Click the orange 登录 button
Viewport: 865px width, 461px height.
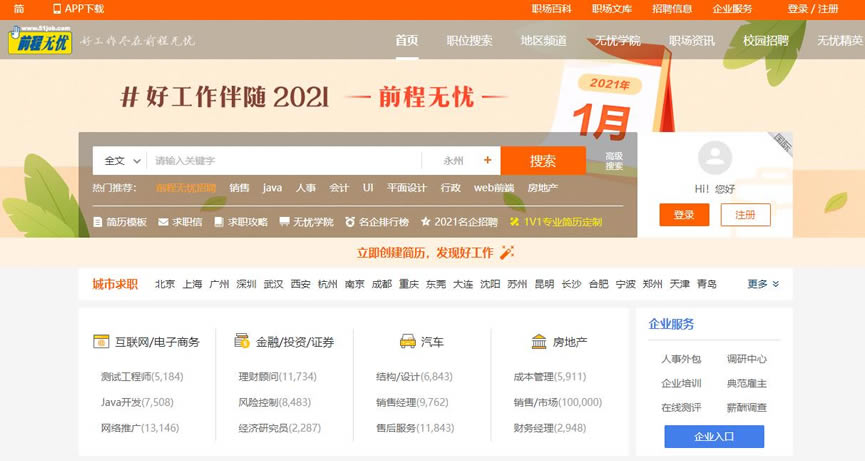click(684, 215)
